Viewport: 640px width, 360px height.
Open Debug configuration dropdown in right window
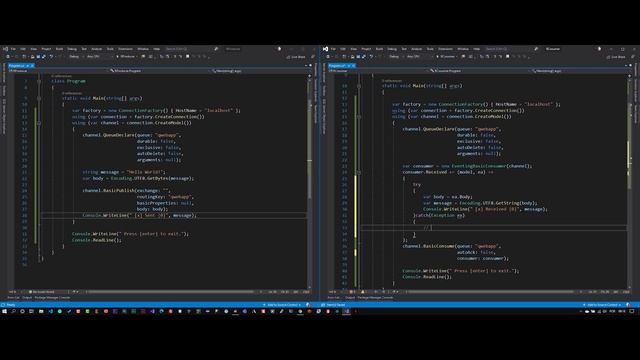pos(396,57)
